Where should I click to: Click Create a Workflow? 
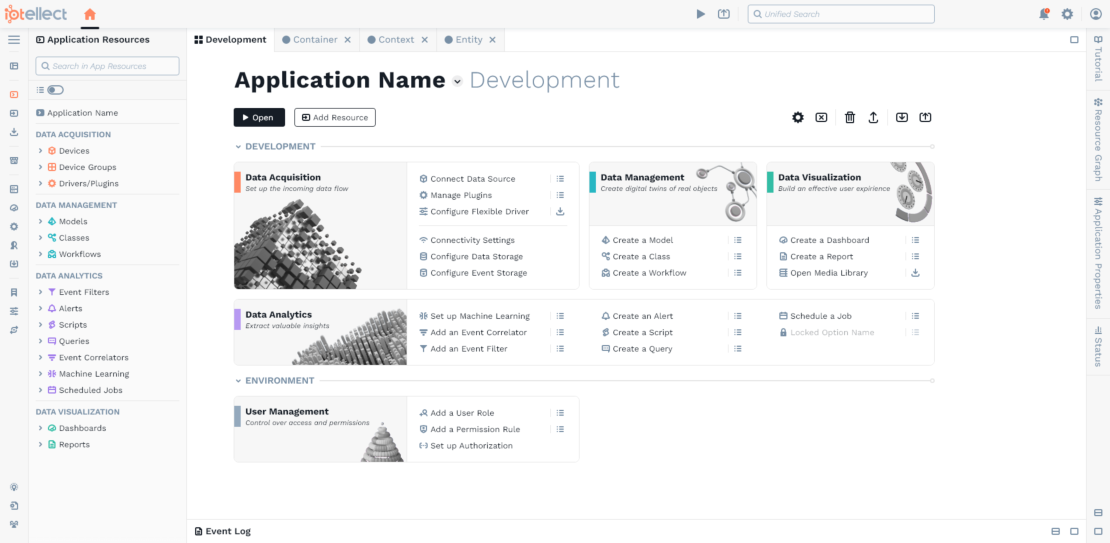coord(649,273)
